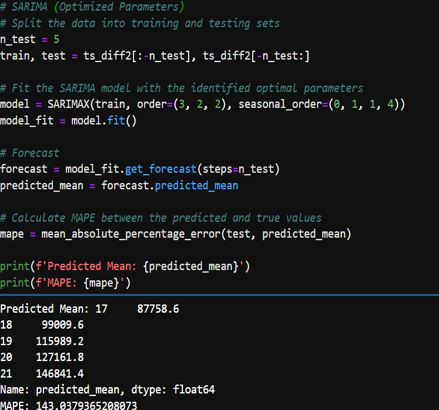Click the comment 'Fit the SARIMA model'
The image size is (439, 410).
pyautogui.click(x=182, y=88)
